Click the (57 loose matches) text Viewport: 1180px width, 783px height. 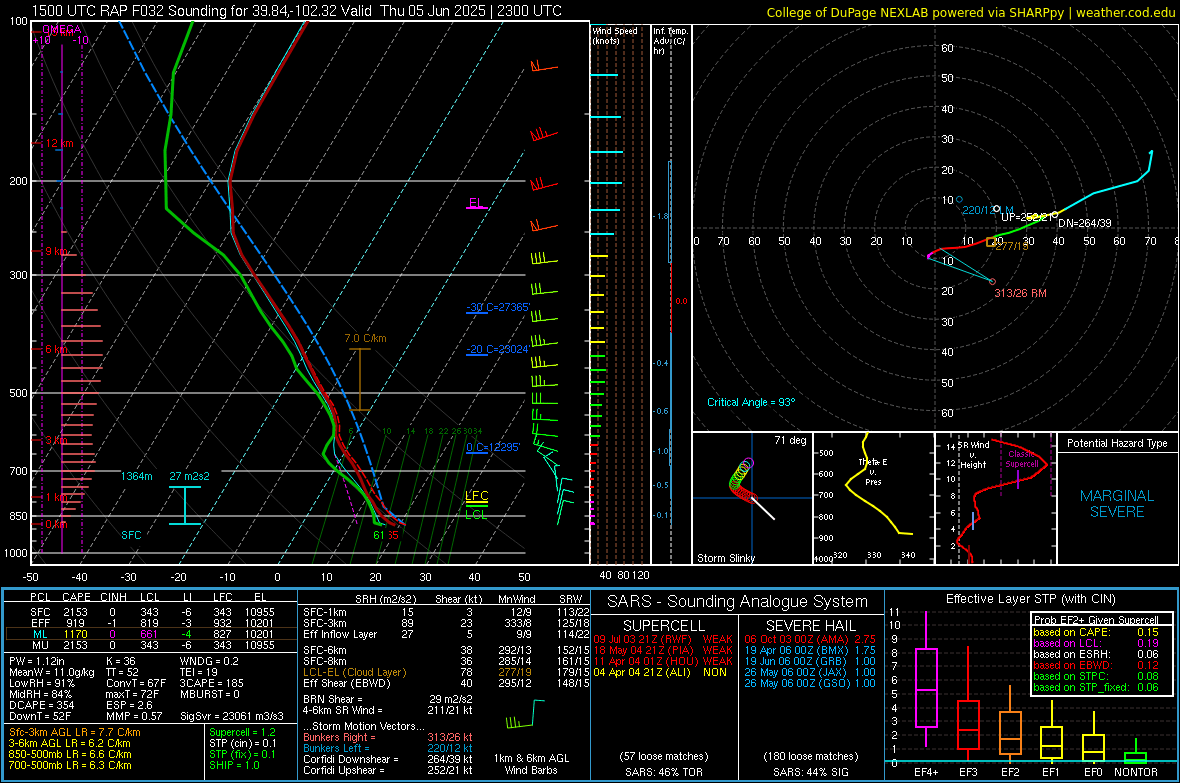pyautogui.click(x=664, y=756)
